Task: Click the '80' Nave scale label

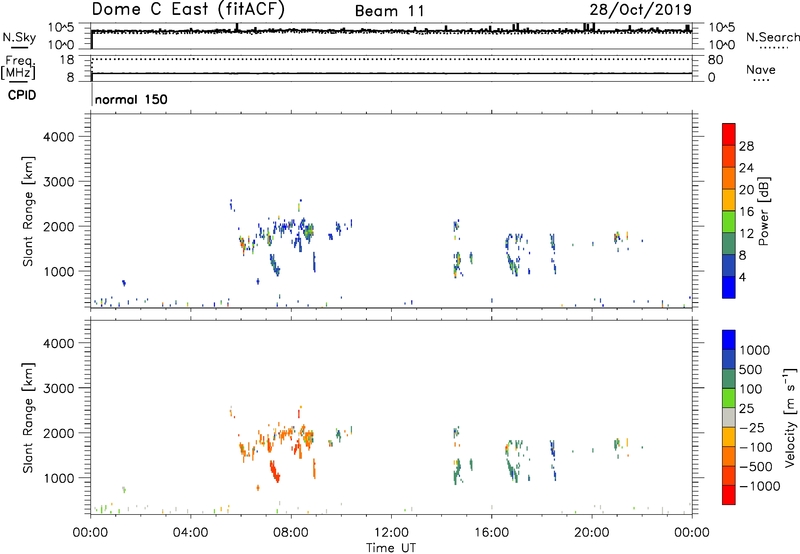Action: coord(715,60)
